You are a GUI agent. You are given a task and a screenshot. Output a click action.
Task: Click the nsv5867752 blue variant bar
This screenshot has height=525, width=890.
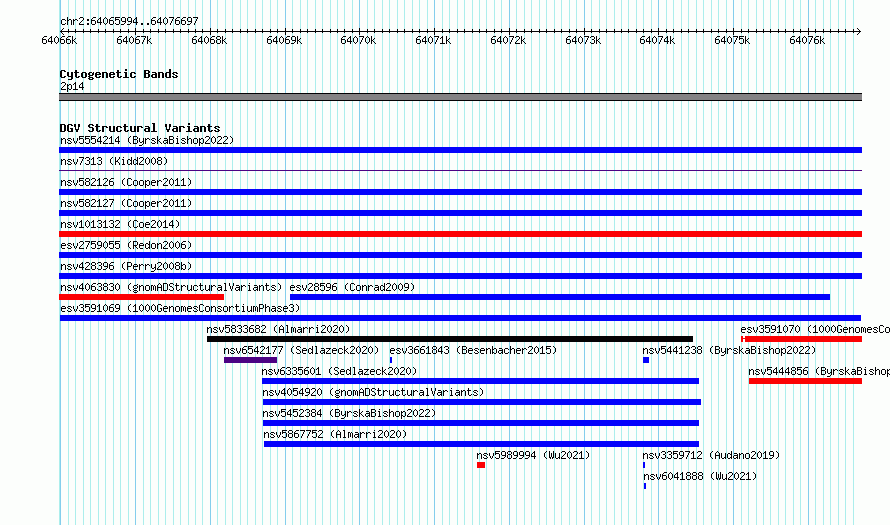click(x=481, y=444)
